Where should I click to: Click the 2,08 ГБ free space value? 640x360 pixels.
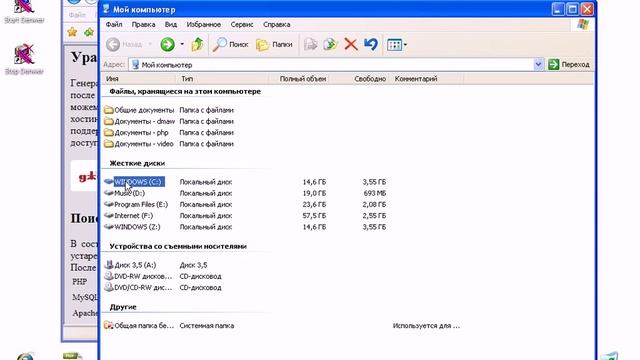(x=374, y=204)
